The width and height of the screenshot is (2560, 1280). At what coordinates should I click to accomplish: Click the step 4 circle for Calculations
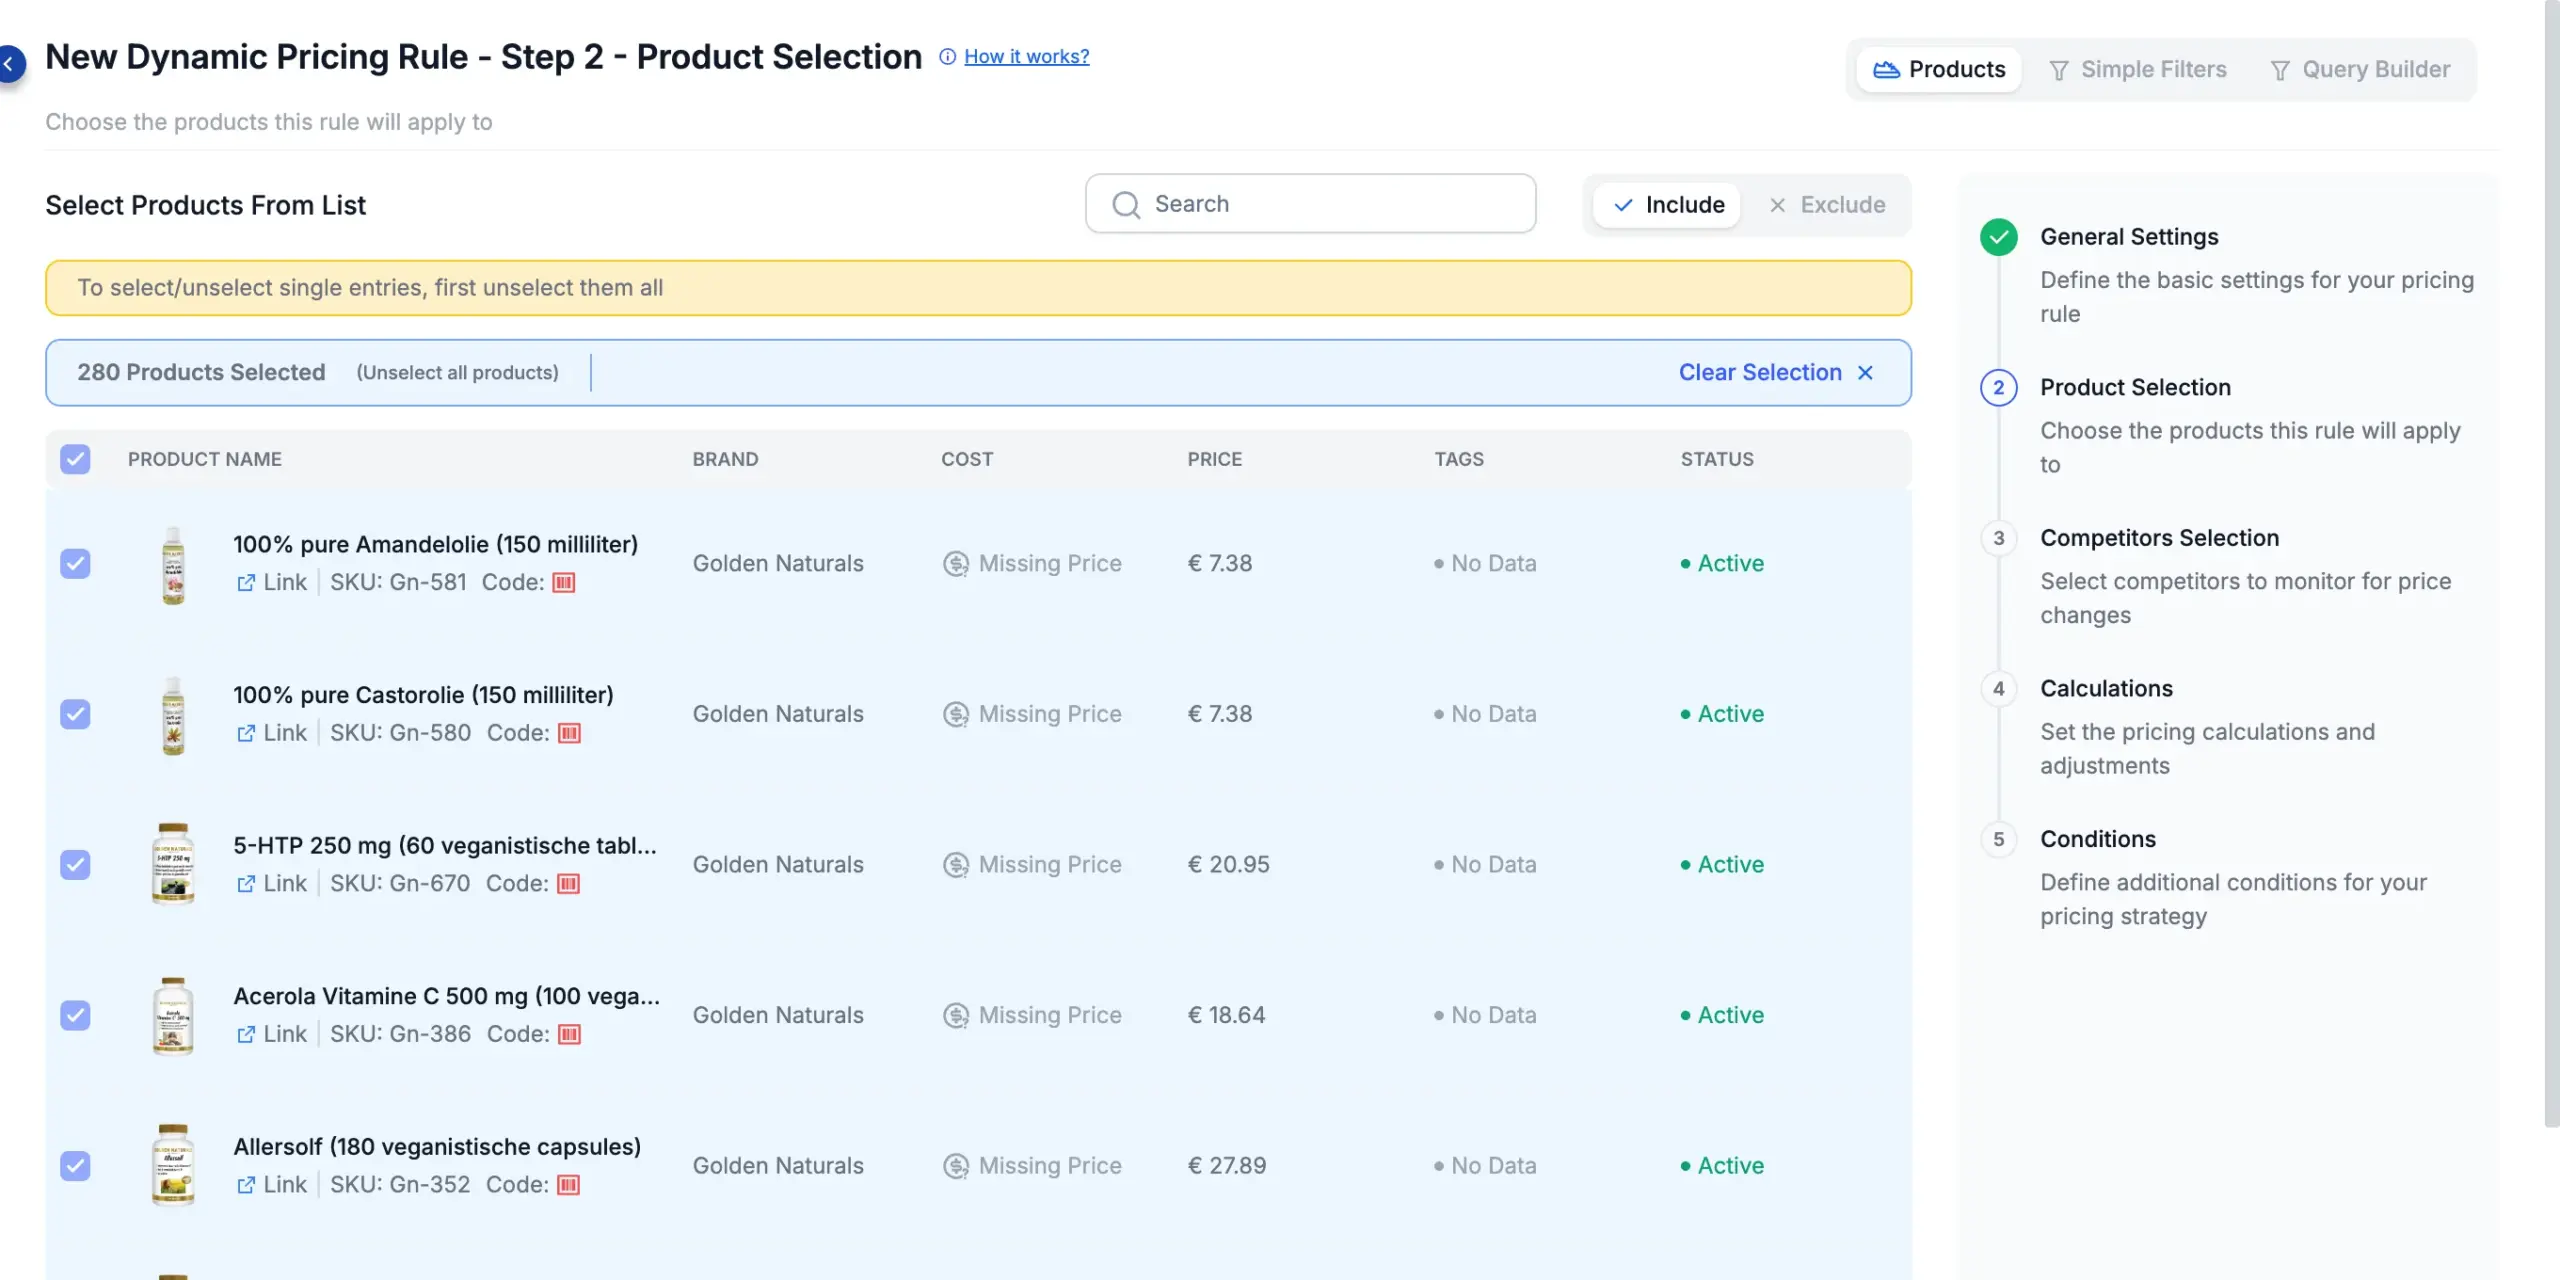click(x=1998, y=689)
